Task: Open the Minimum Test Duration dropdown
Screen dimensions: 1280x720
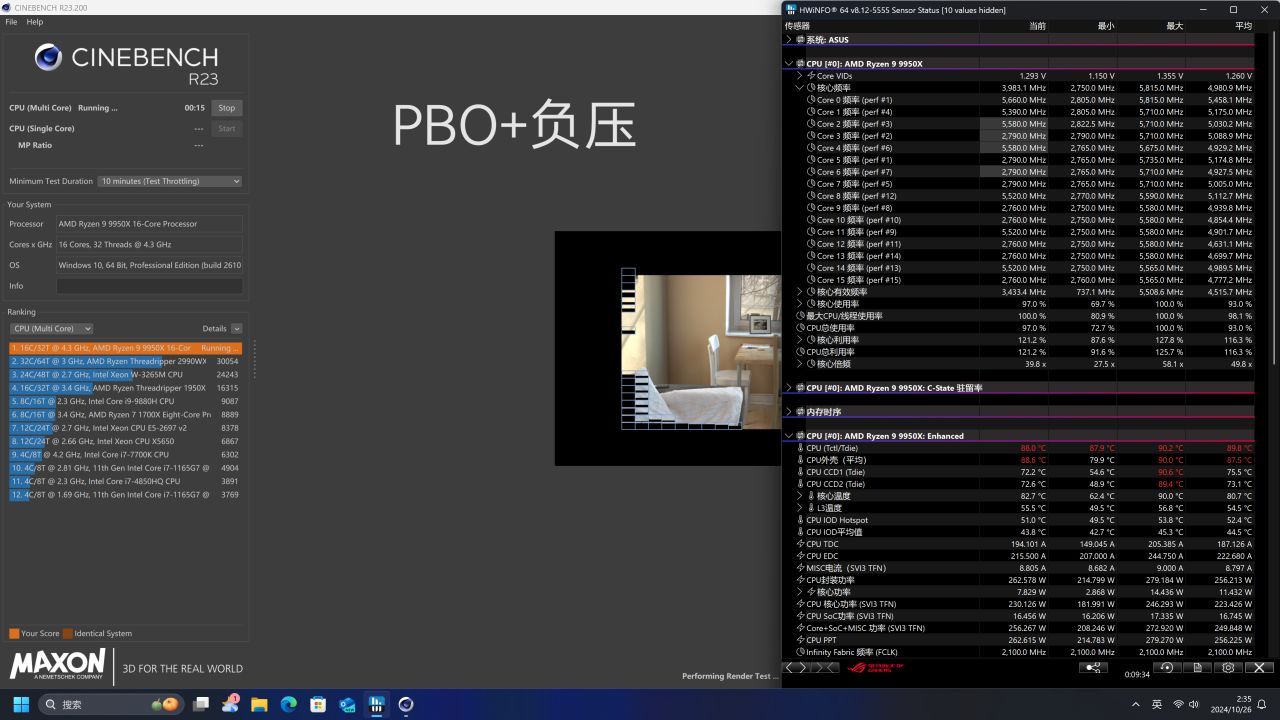Action: [x=170, y=181]
